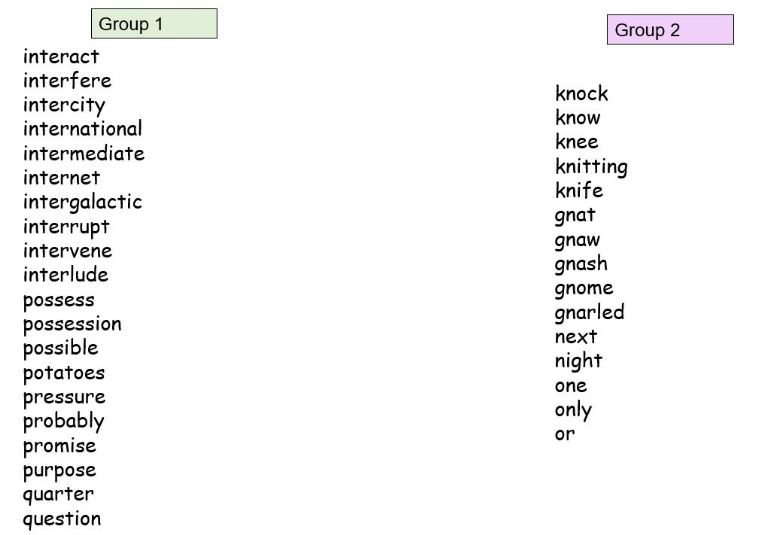Screen dimensions: 779x535
Task: Select the word "interact"
Action: click(x=61, y=57)
